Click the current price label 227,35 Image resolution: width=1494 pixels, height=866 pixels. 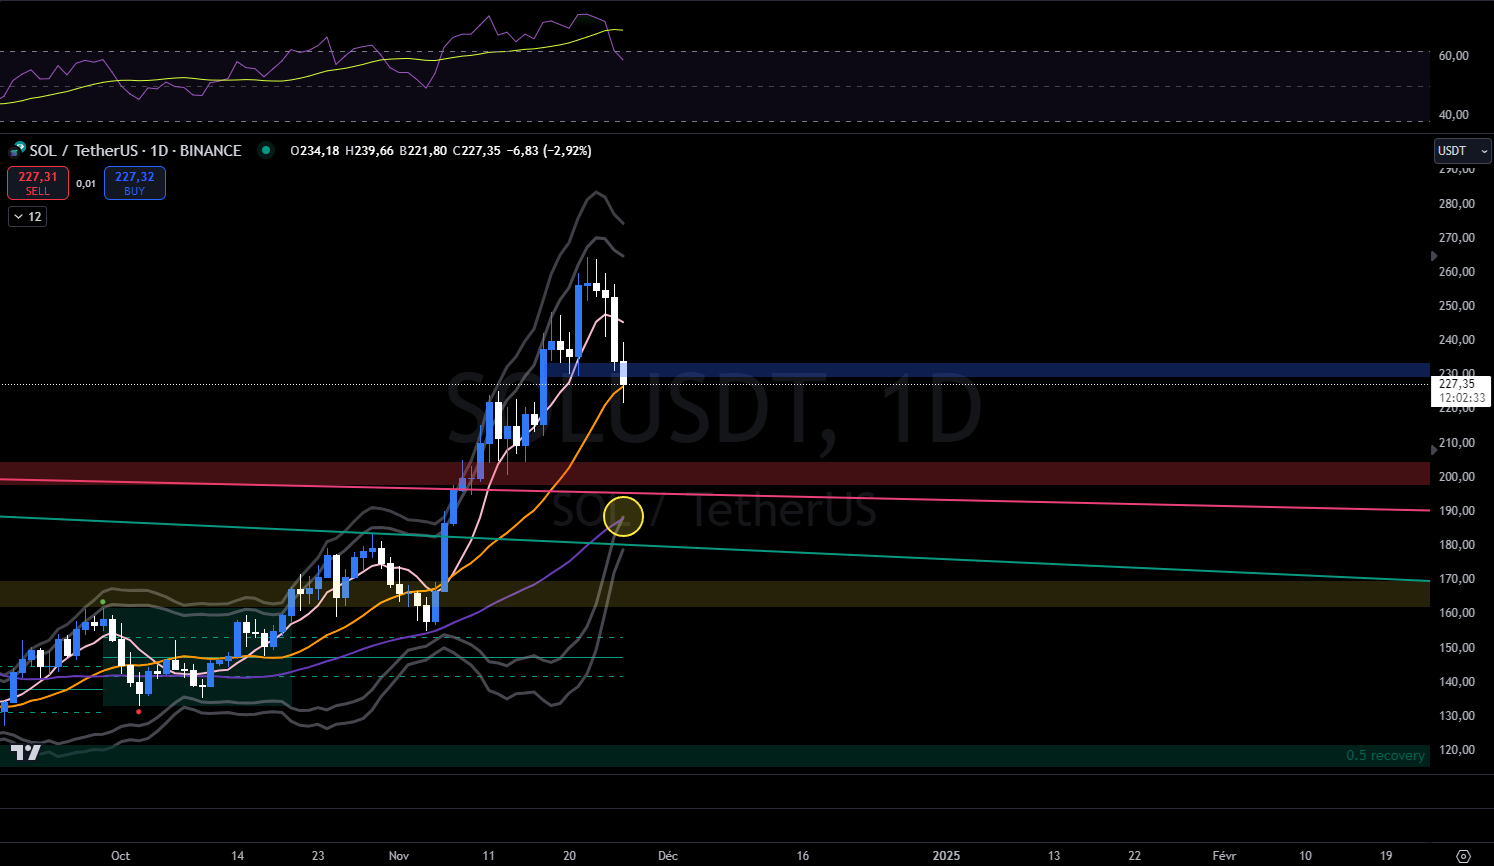point(1459,384)
